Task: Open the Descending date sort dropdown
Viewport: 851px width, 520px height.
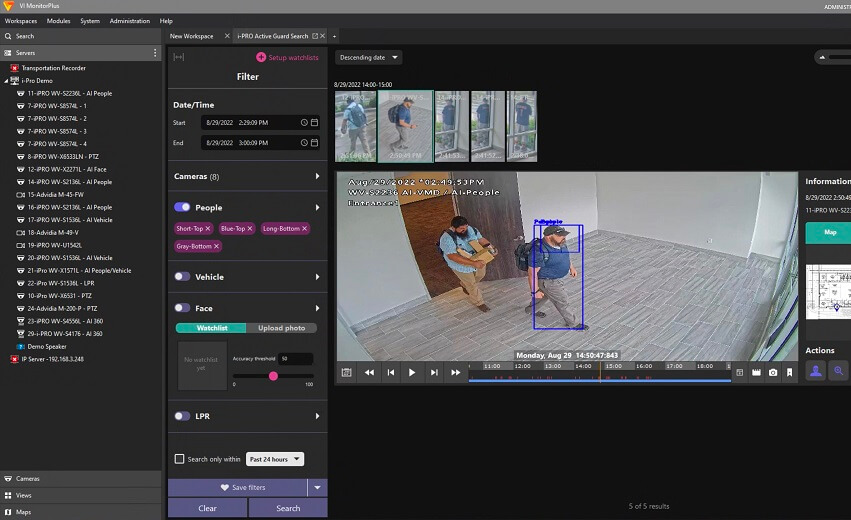Action: click(x=368, y=57)
